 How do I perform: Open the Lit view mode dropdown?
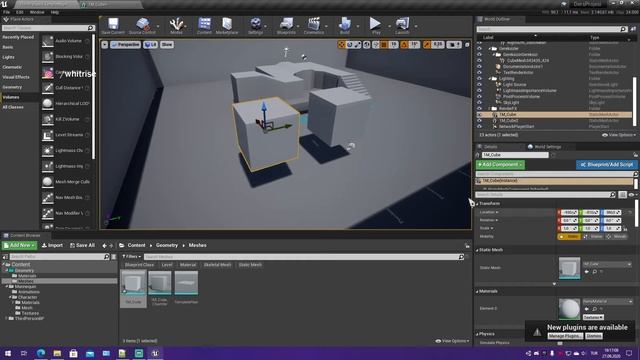pyautogui.click(x=150, y=44)
